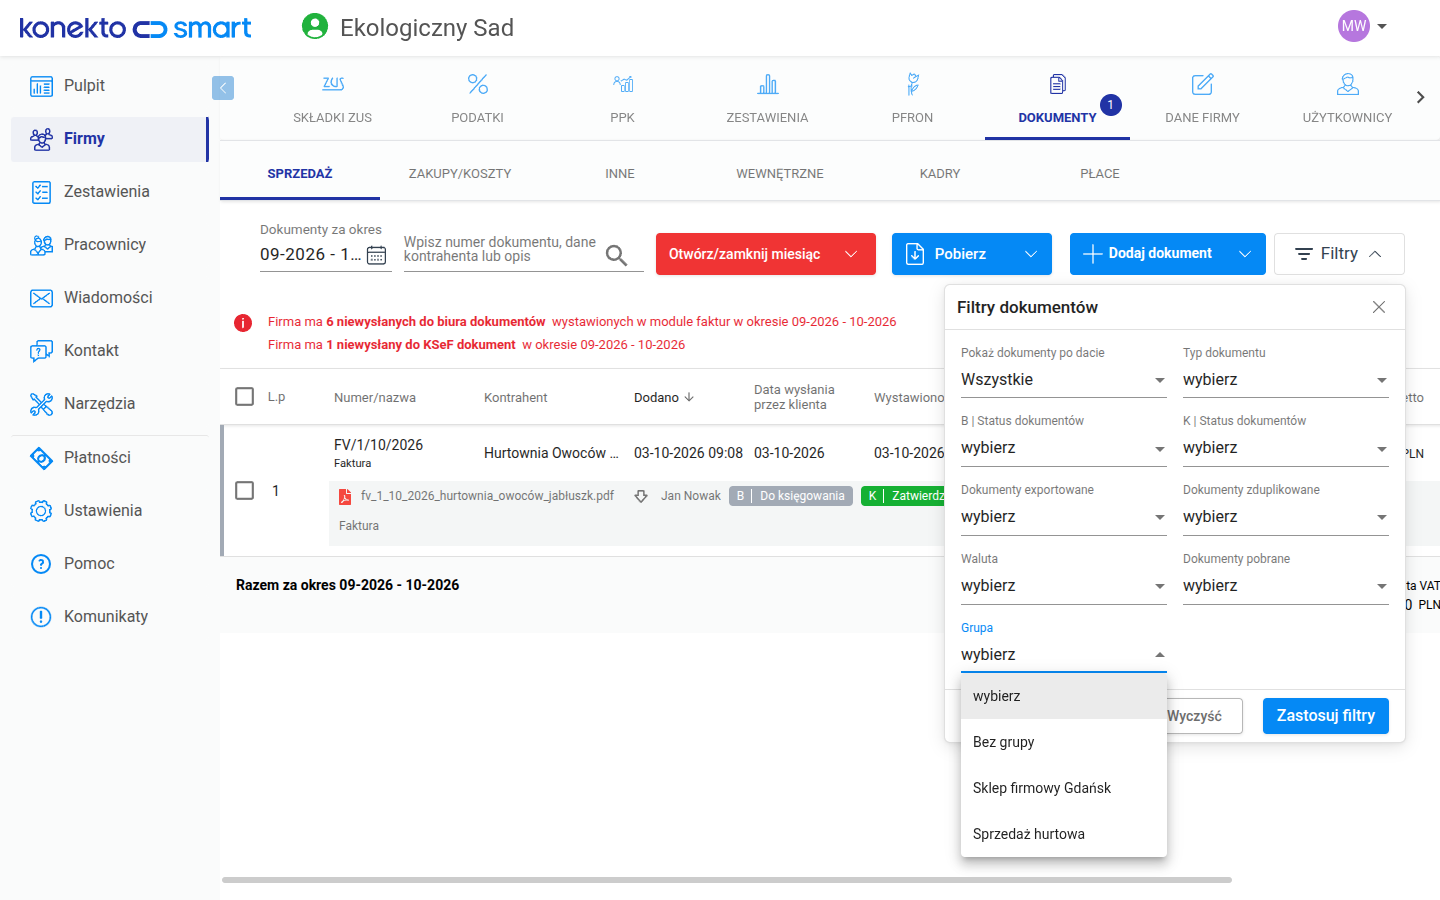Open the Zestawienia chart icon in top bar
Image resolution: width=1440 pixels, height=900 pixels.
pos(768,84)
